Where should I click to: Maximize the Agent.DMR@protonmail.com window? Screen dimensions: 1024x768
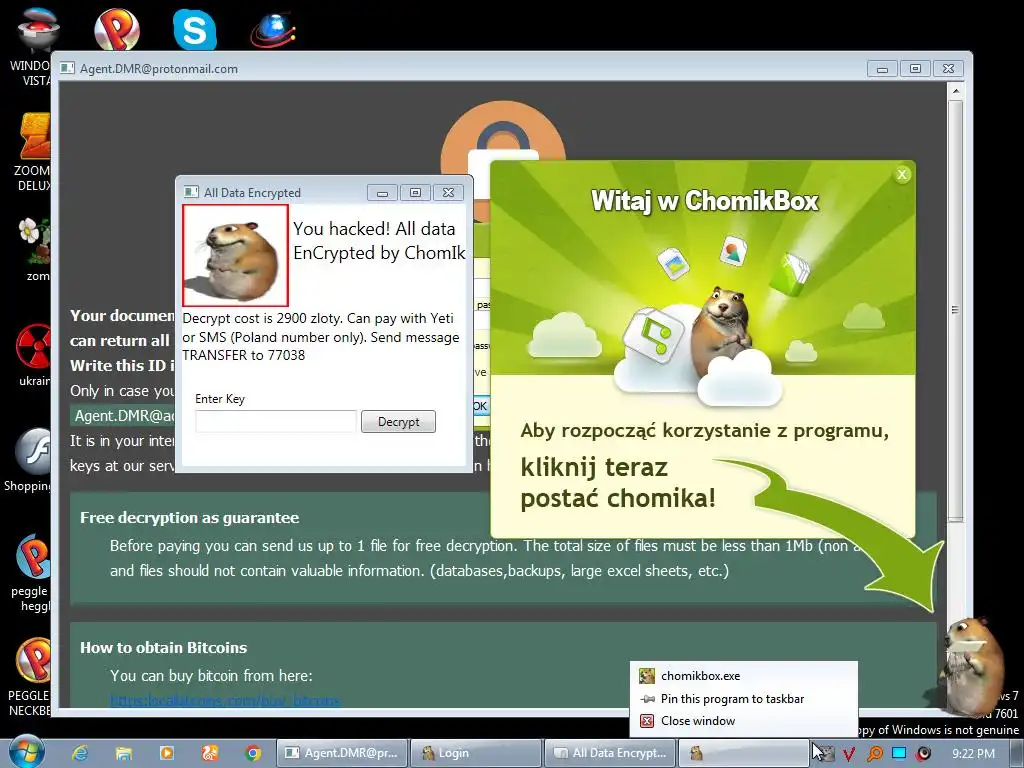[916, 69]
